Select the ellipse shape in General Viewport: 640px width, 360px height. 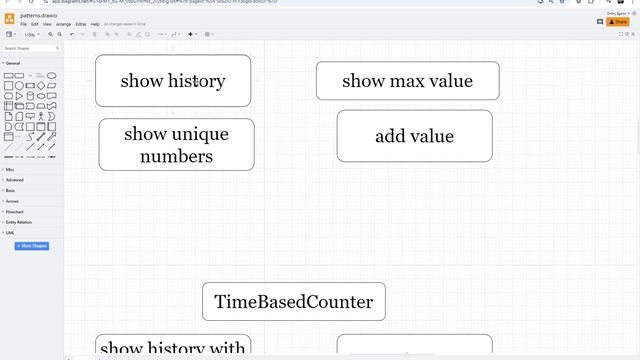(51, 76)
